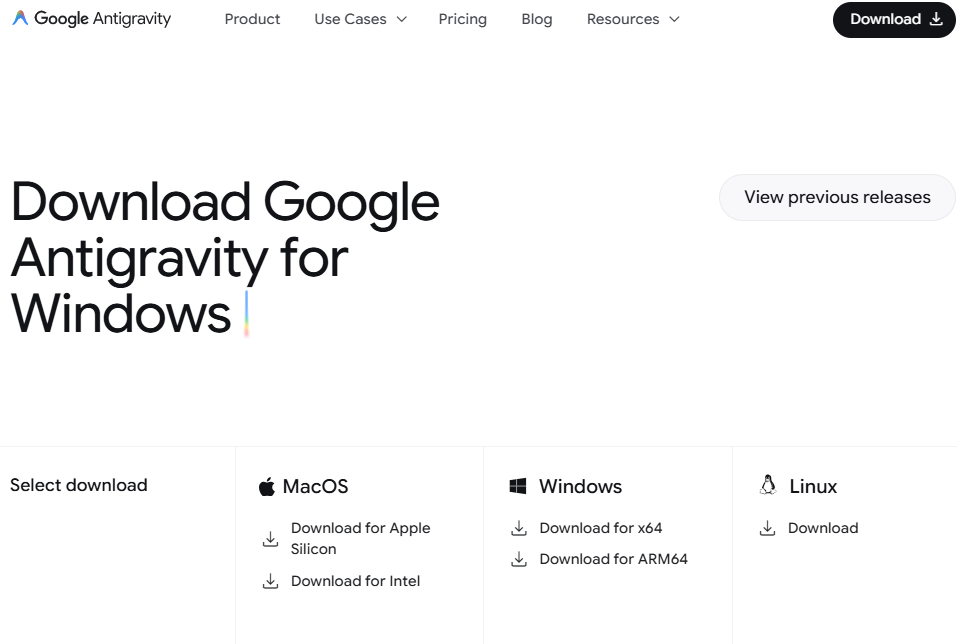The height and width of the screenshot is (644, 957).
Task: Click the Linux section heading
Action: (x=813, y=487)
